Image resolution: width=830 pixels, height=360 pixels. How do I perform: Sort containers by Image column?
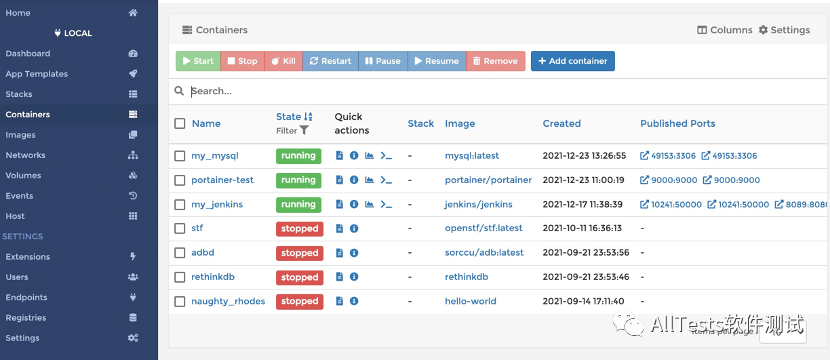pyautogui.click(x=460, y=123)
